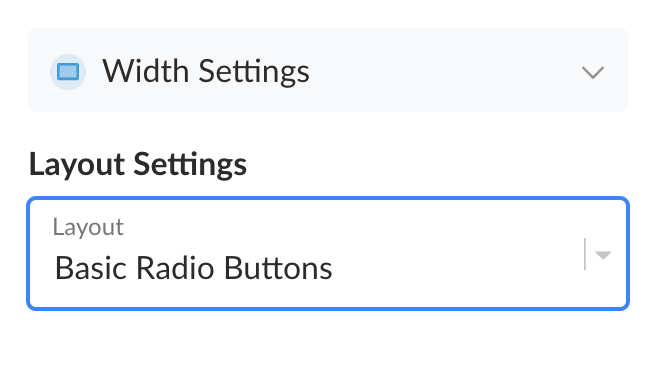This screenshot has height=370, width=658.
Task: Select the Basic Radio Buttons value
Action: (193, 268)
